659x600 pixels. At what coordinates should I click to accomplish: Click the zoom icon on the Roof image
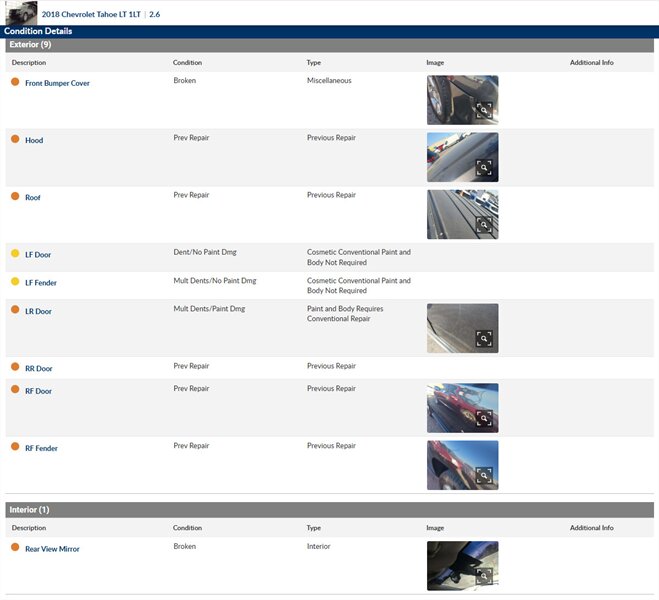click(483, 225)
